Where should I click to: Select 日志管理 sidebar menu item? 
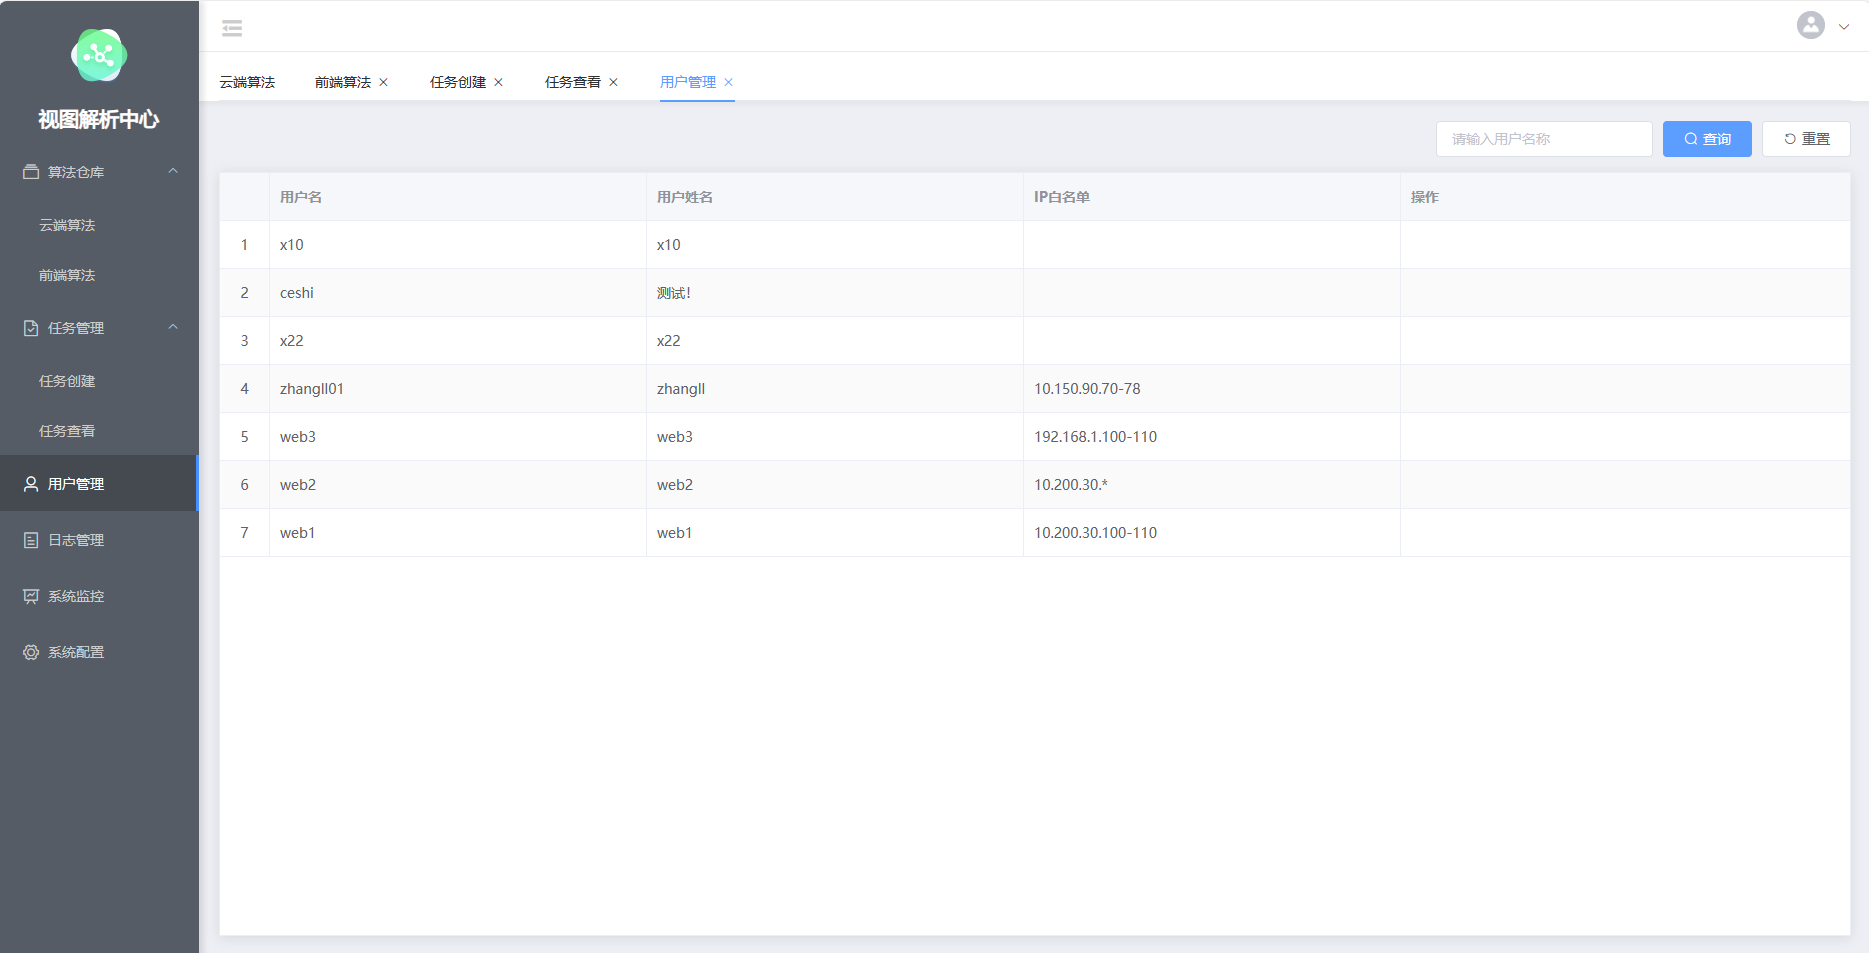[x=99, y=540]
